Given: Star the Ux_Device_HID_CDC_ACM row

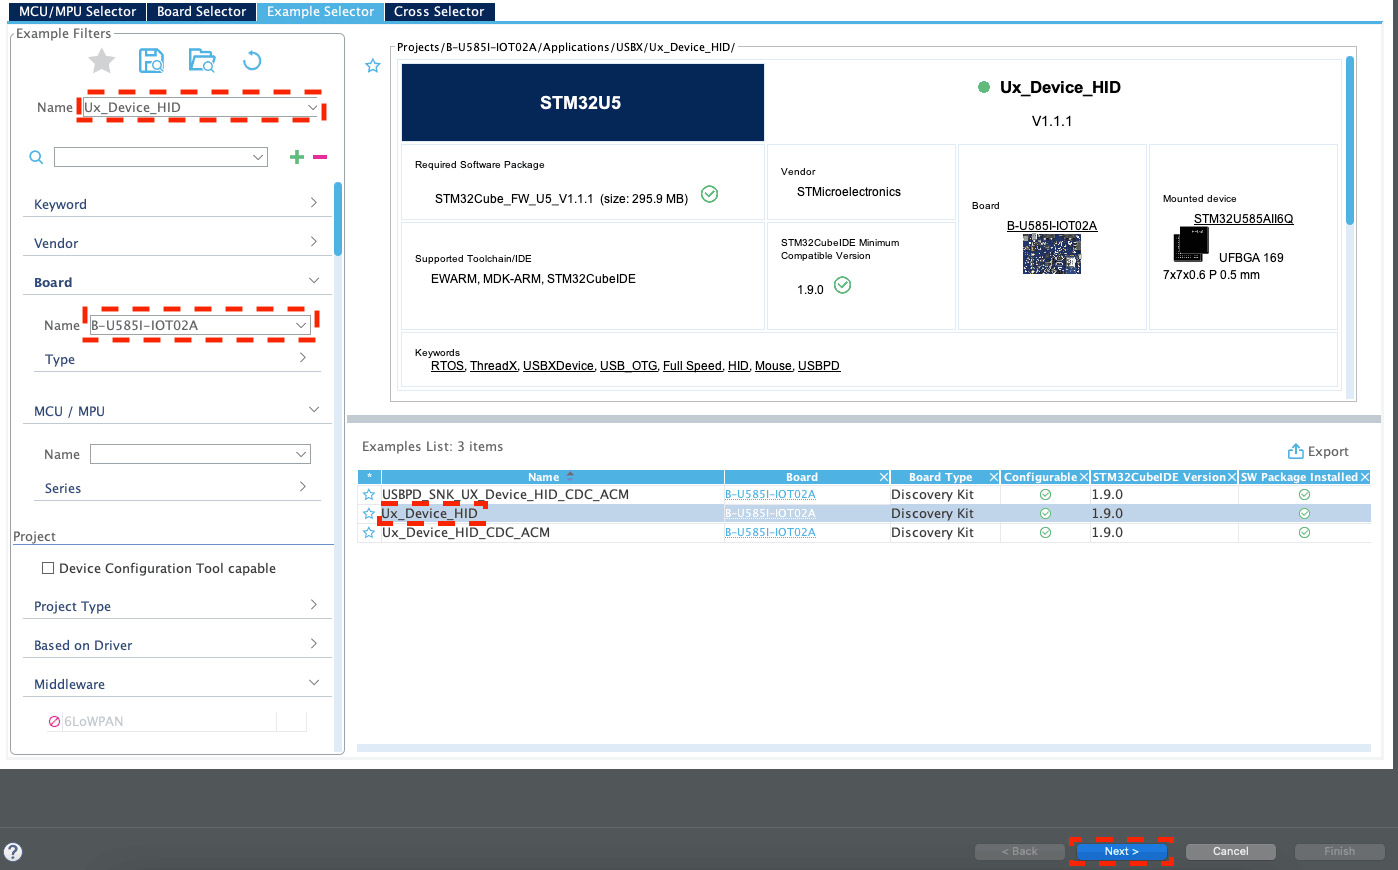Looking at the screenshot, I should pyautogui.click(x=369, y=533).
